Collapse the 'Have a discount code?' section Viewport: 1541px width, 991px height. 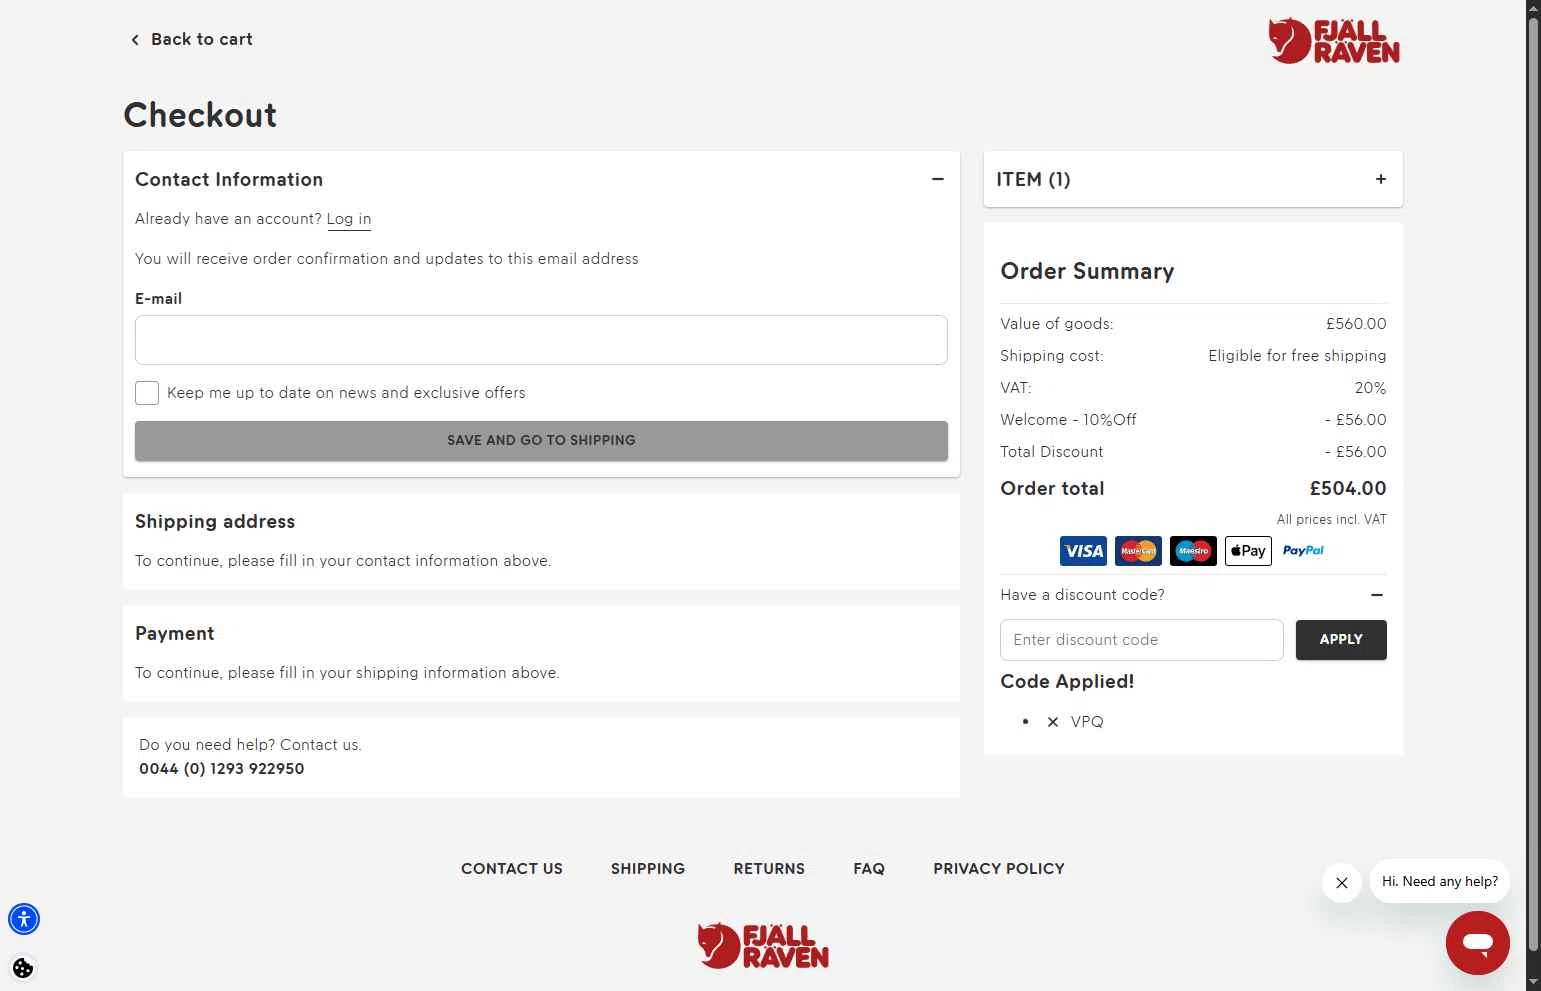(x=1377, y=595)
